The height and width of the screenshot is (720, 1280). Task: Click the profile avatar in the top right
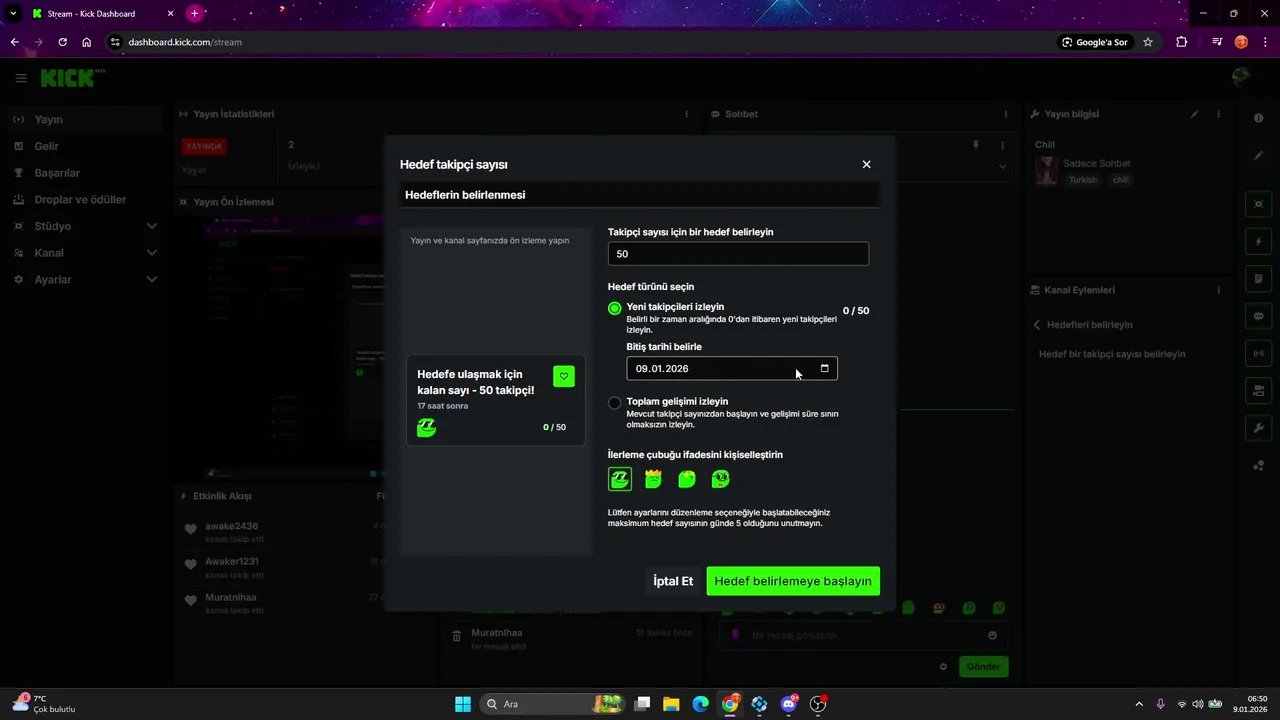tap(1241, 78)
